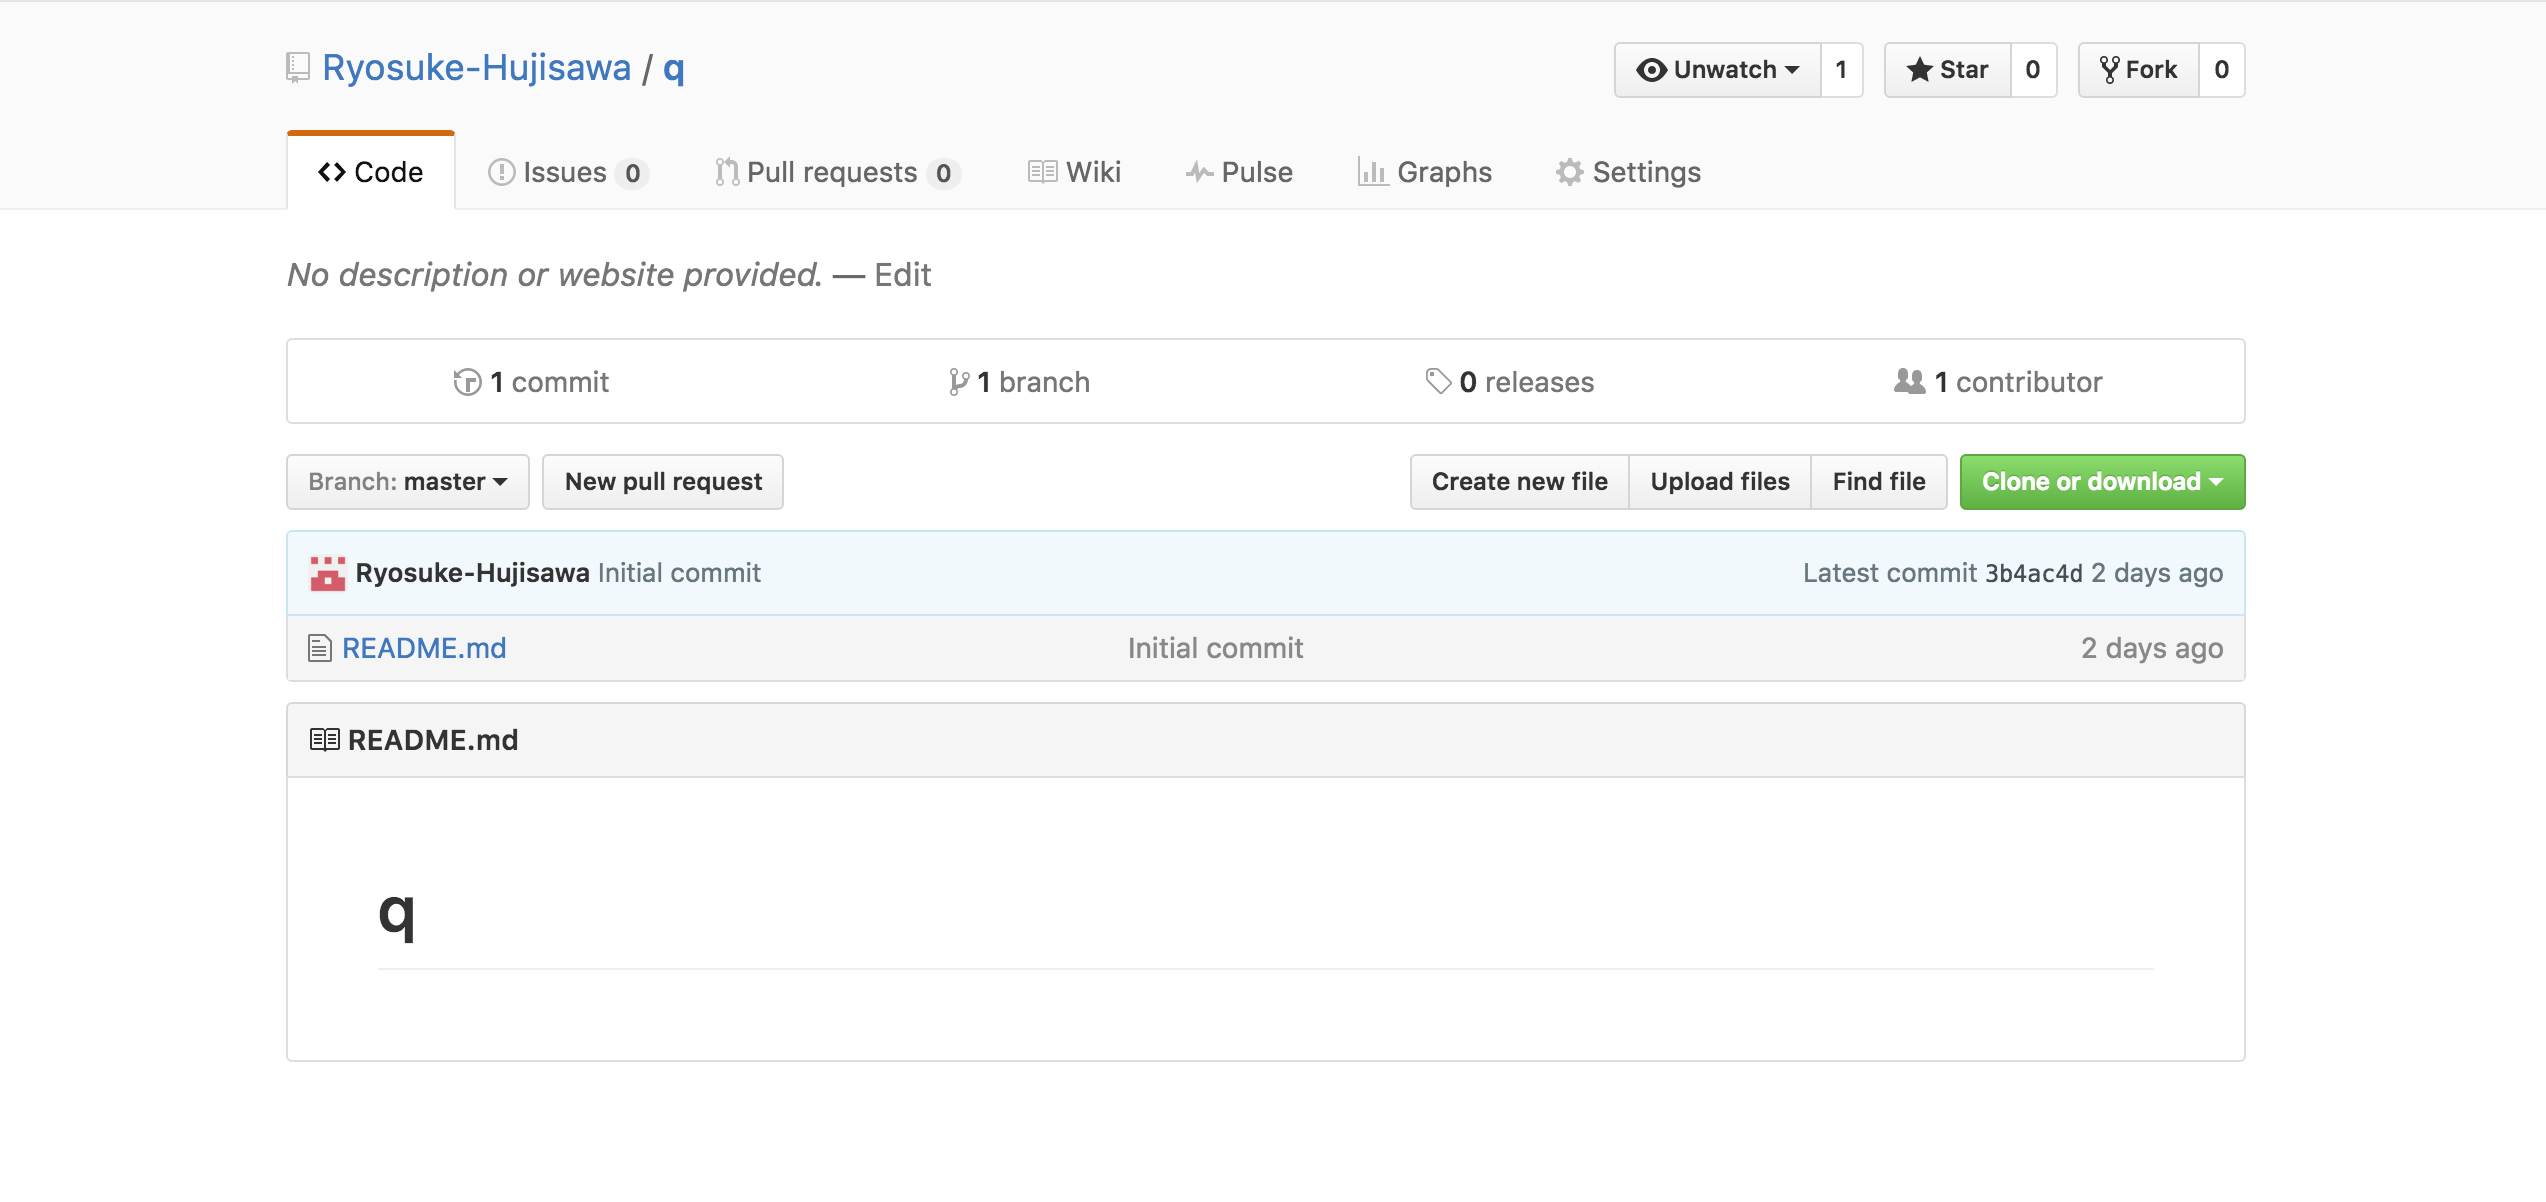Open the Branch: master dropdown
2546x1202 pixels.
408,482
